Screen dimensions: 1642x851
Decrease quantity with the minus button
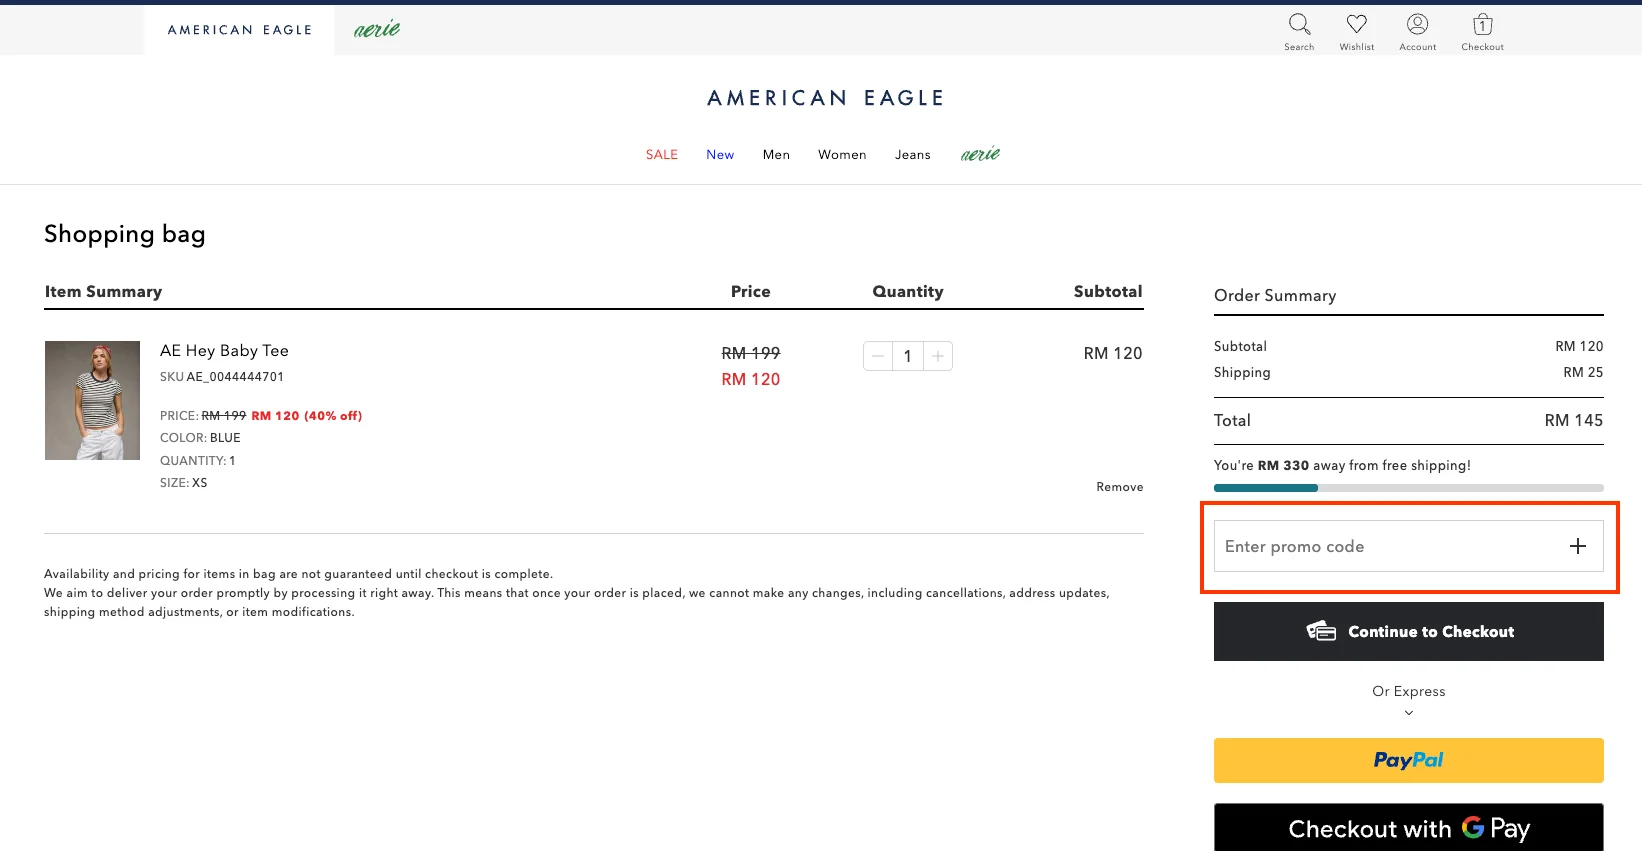[878, 356]
